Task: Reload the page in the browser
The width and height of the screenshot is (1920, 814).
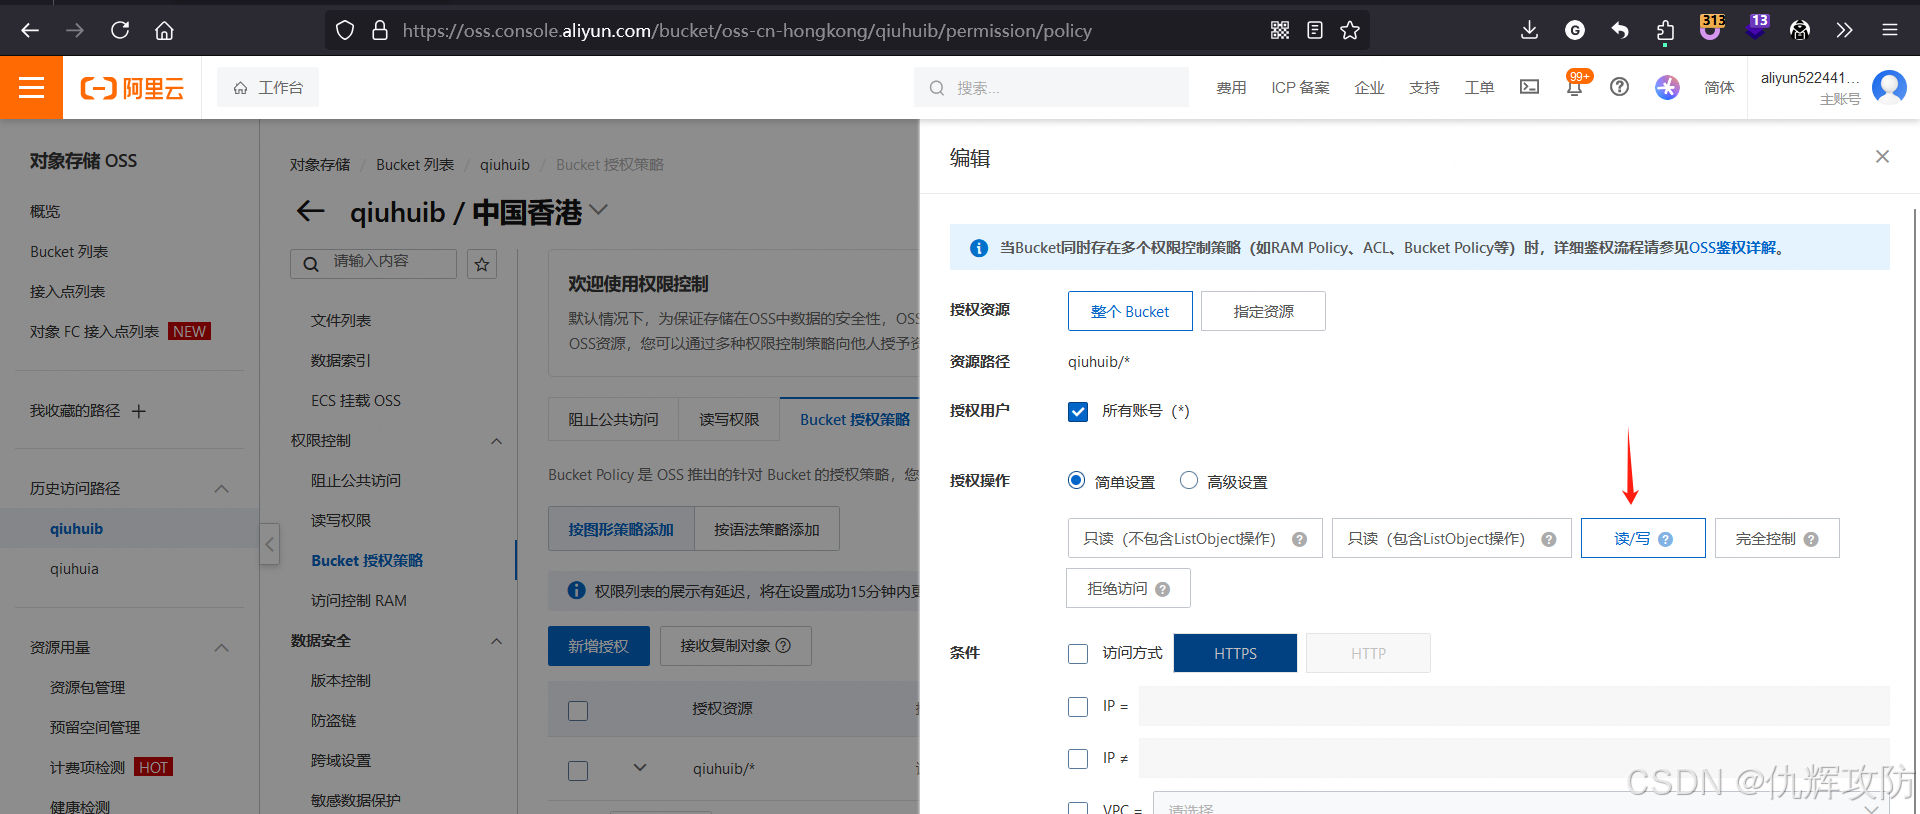Action: (120, 30)
